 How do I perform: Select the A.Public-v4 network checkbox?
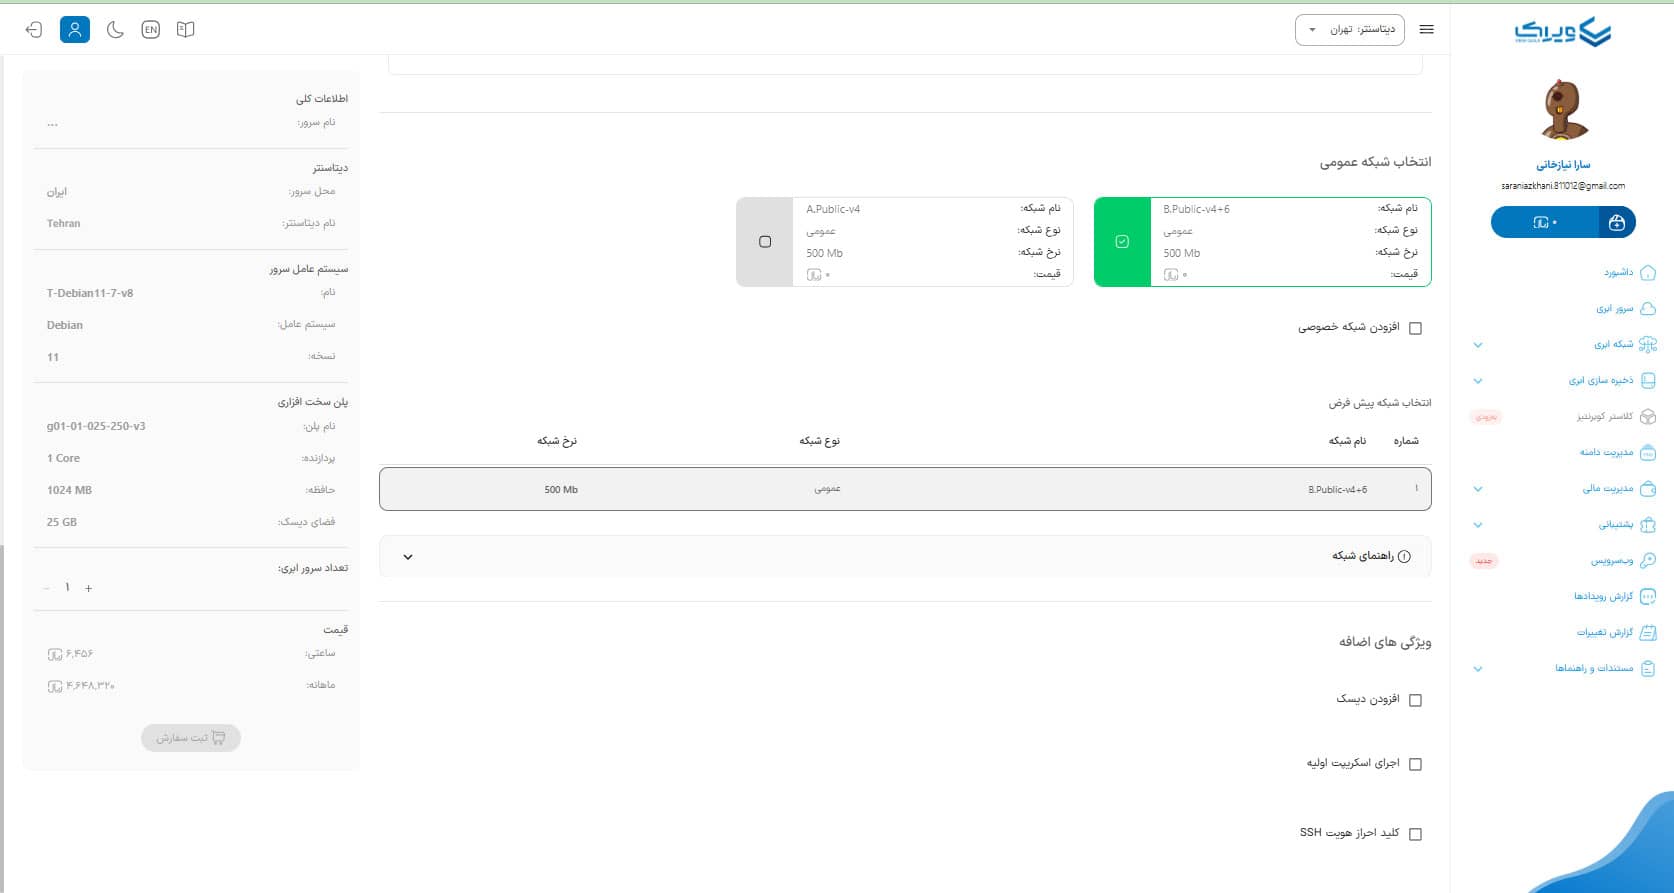(765, 242)
